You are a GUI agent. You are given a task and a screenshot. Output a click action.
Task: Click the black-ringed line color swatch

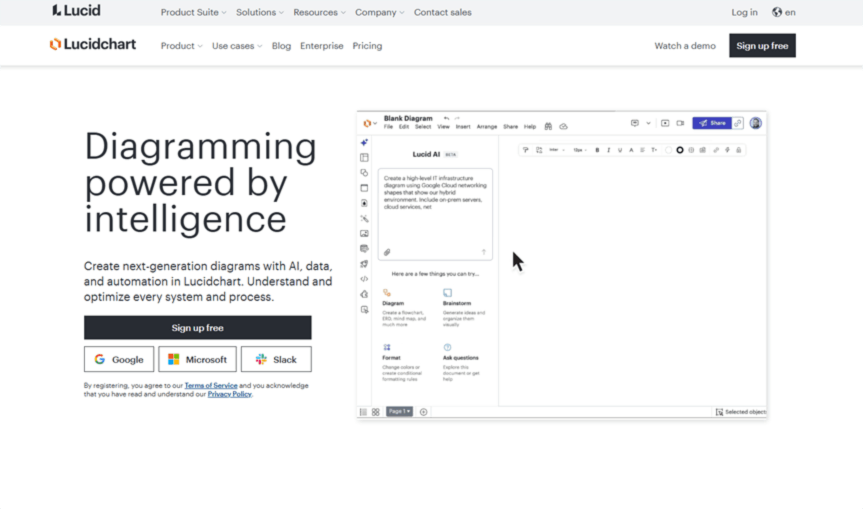(x=680, y=150)
